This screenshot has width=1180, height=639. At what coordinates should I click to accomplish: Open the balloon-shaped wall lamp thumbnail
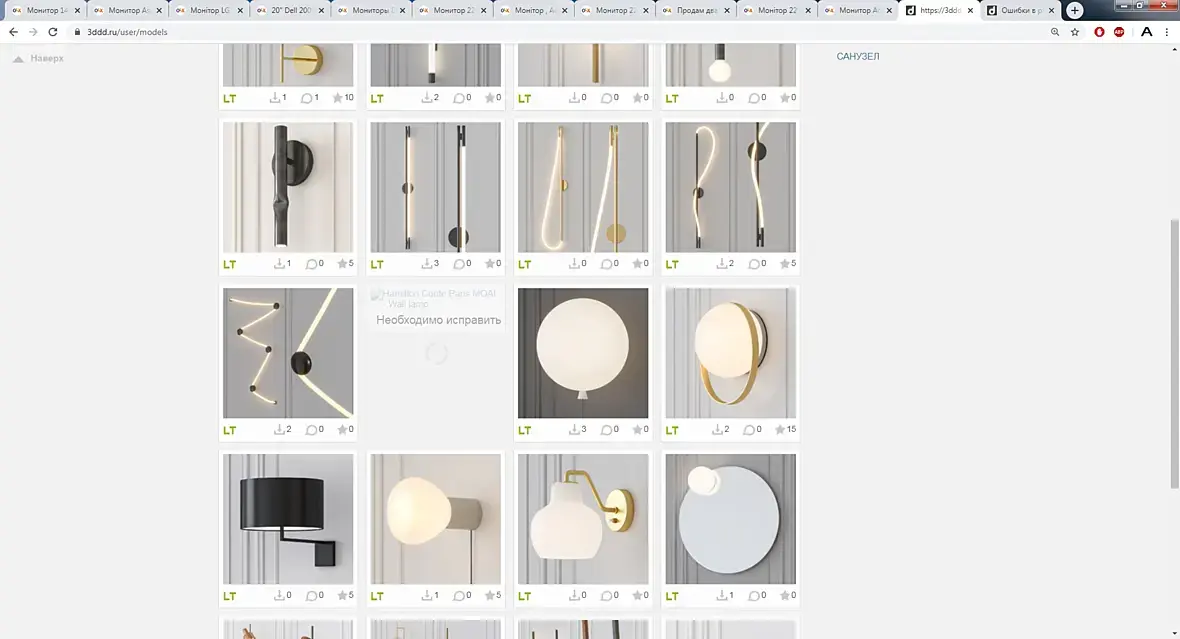tap(582, 353)
